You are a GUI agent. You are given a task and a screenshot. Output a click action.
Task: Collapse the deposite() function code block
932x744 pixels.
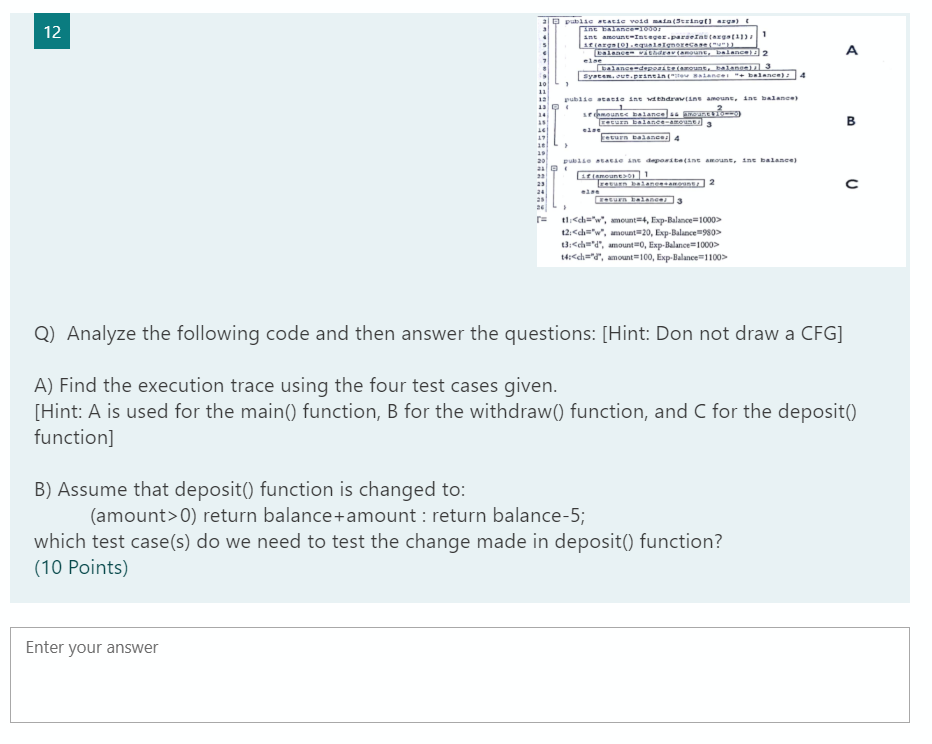pyautogui.click(x=555, y=168)
